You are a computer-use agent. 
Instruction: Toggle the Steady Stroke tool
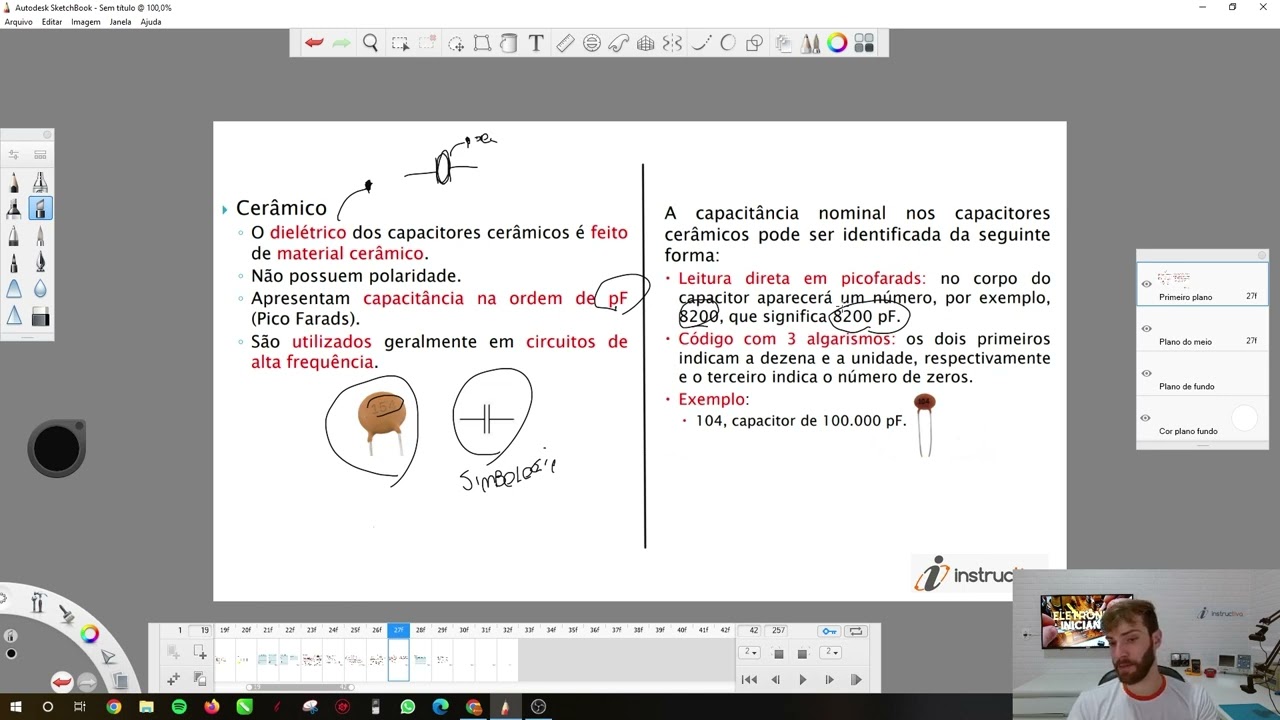tap(701, 43)
